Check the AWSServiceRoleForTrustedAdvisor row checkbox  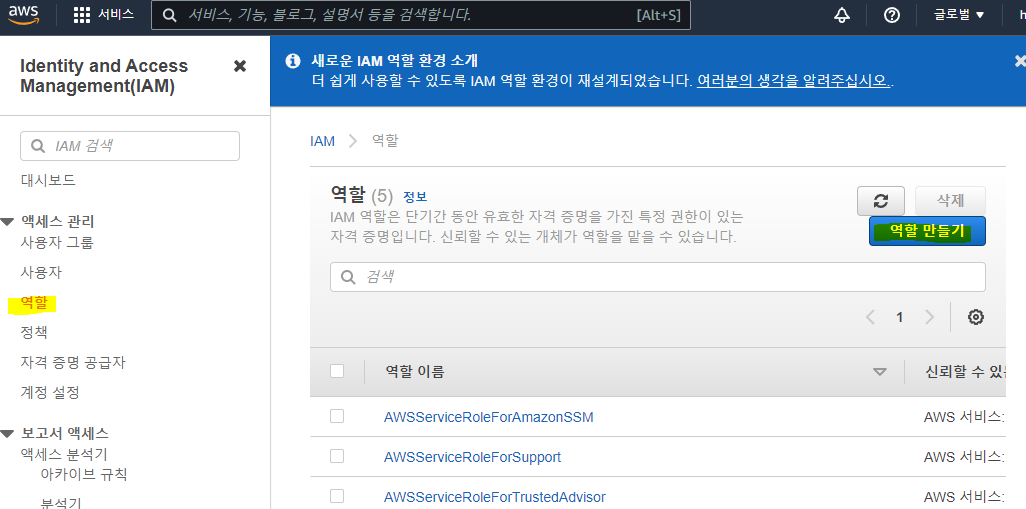pos(337,496)
